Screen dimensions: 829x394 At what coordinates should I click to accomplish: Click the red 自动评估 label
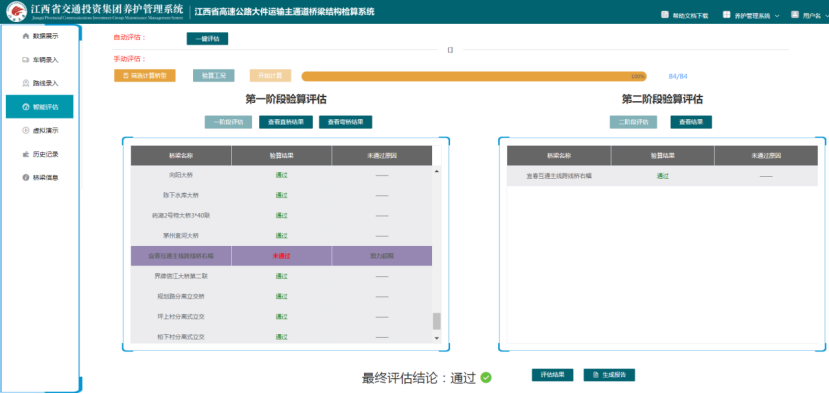coord(129,38)
